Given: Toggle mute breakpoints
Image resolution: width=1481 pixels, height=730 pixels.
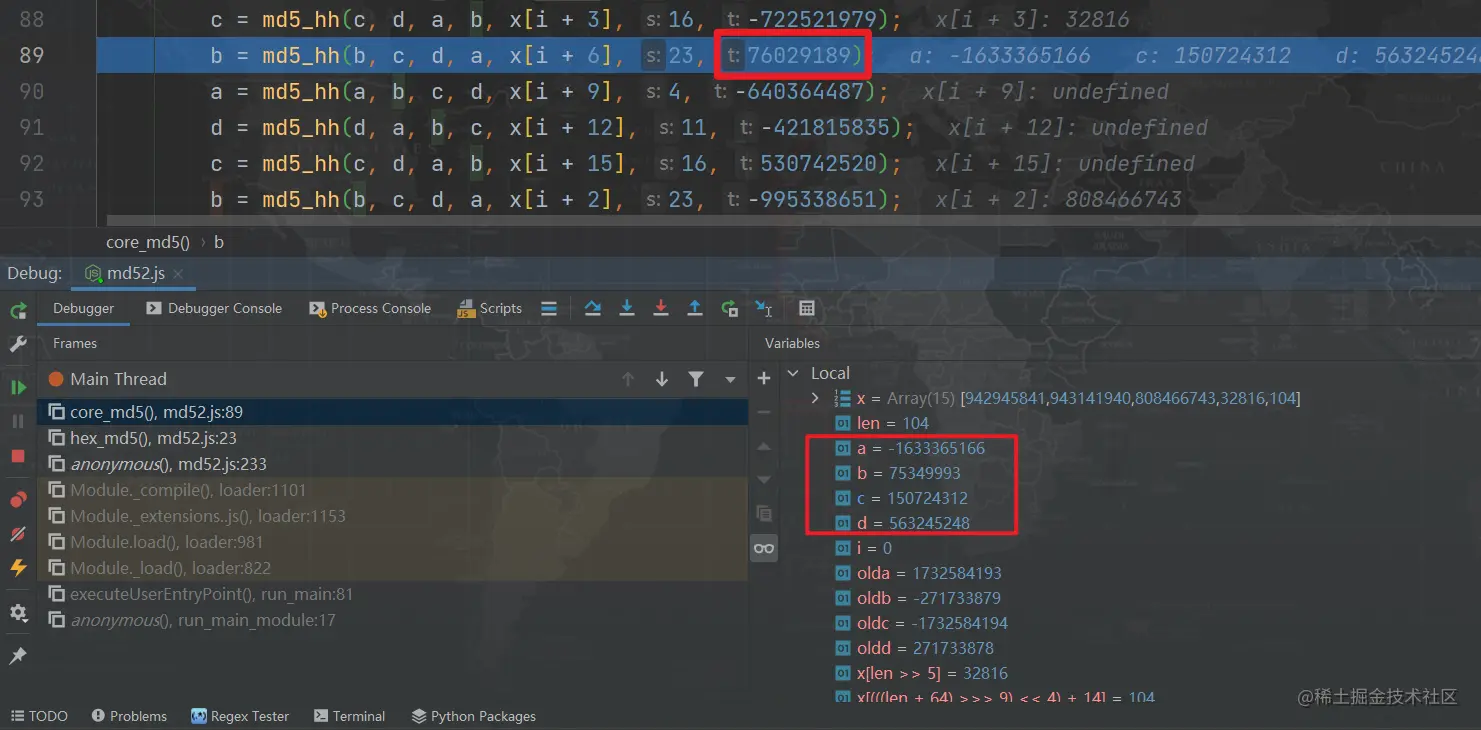Looking at the screenshot, I should point(18,534).
